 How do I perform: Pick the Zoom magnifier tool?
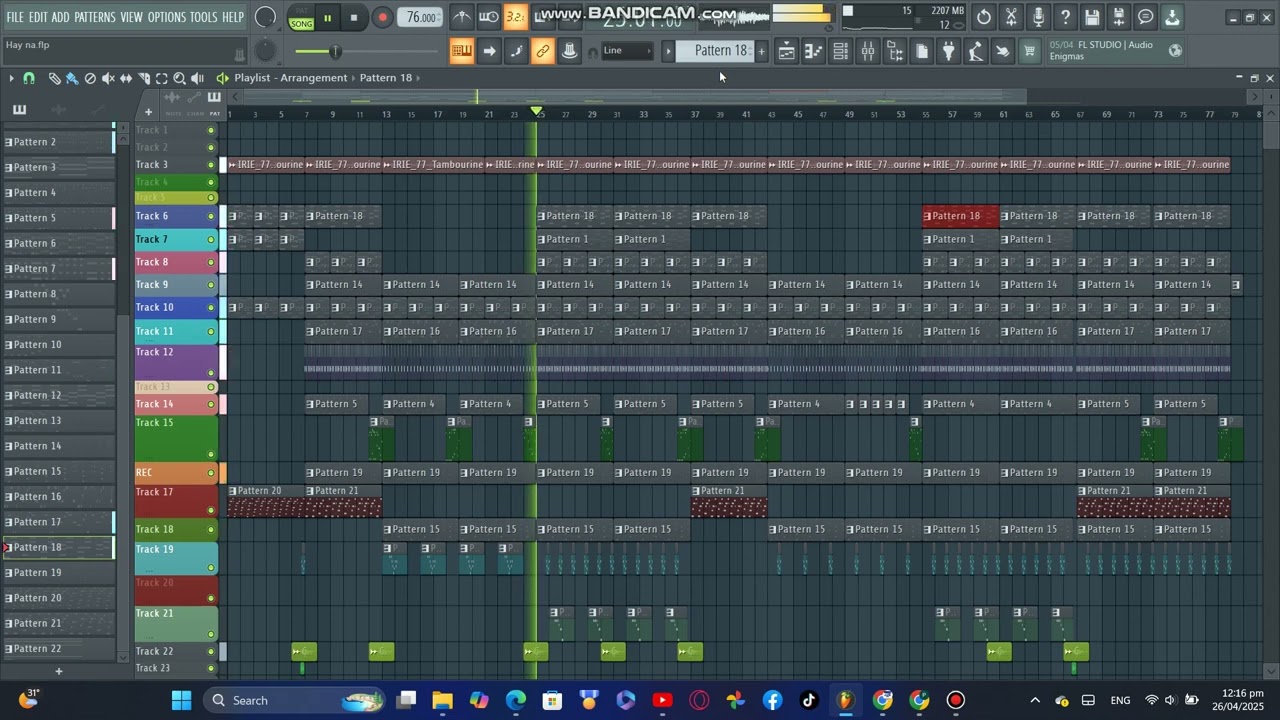(180, 78)
